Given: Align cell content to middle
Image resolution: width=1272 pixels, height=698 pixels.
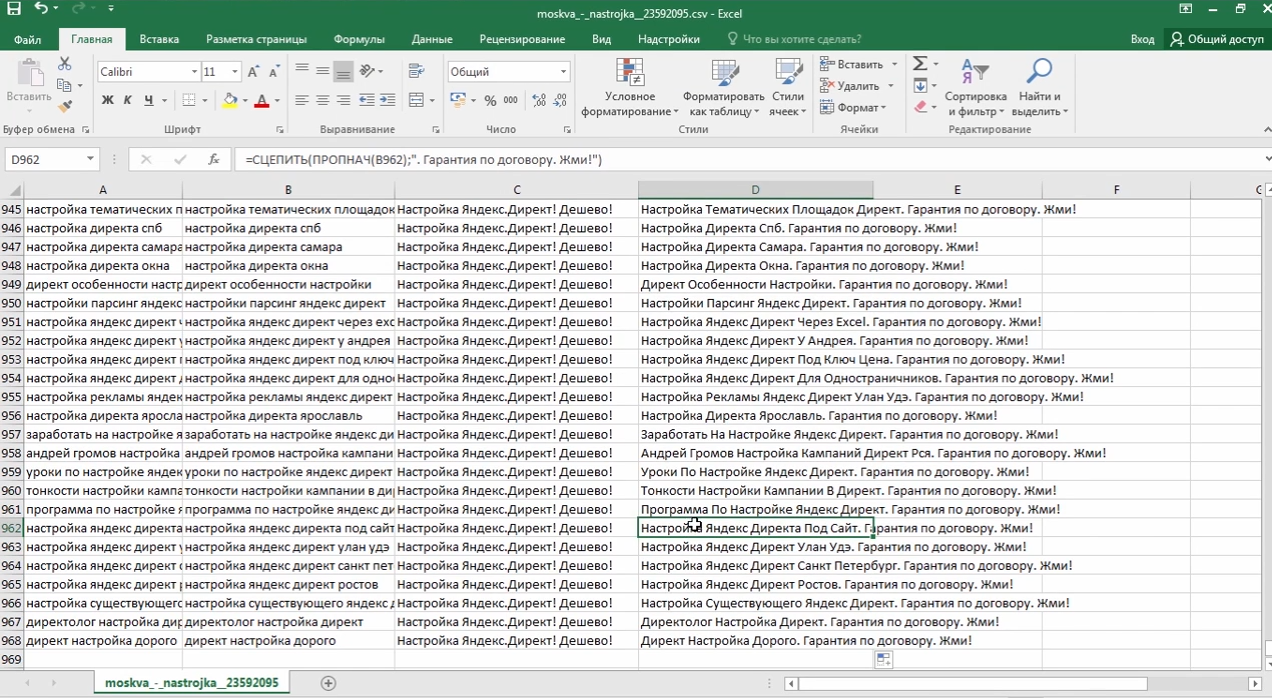Looking at the screenshot, I should pyautogui.click(x=323, y=72).
